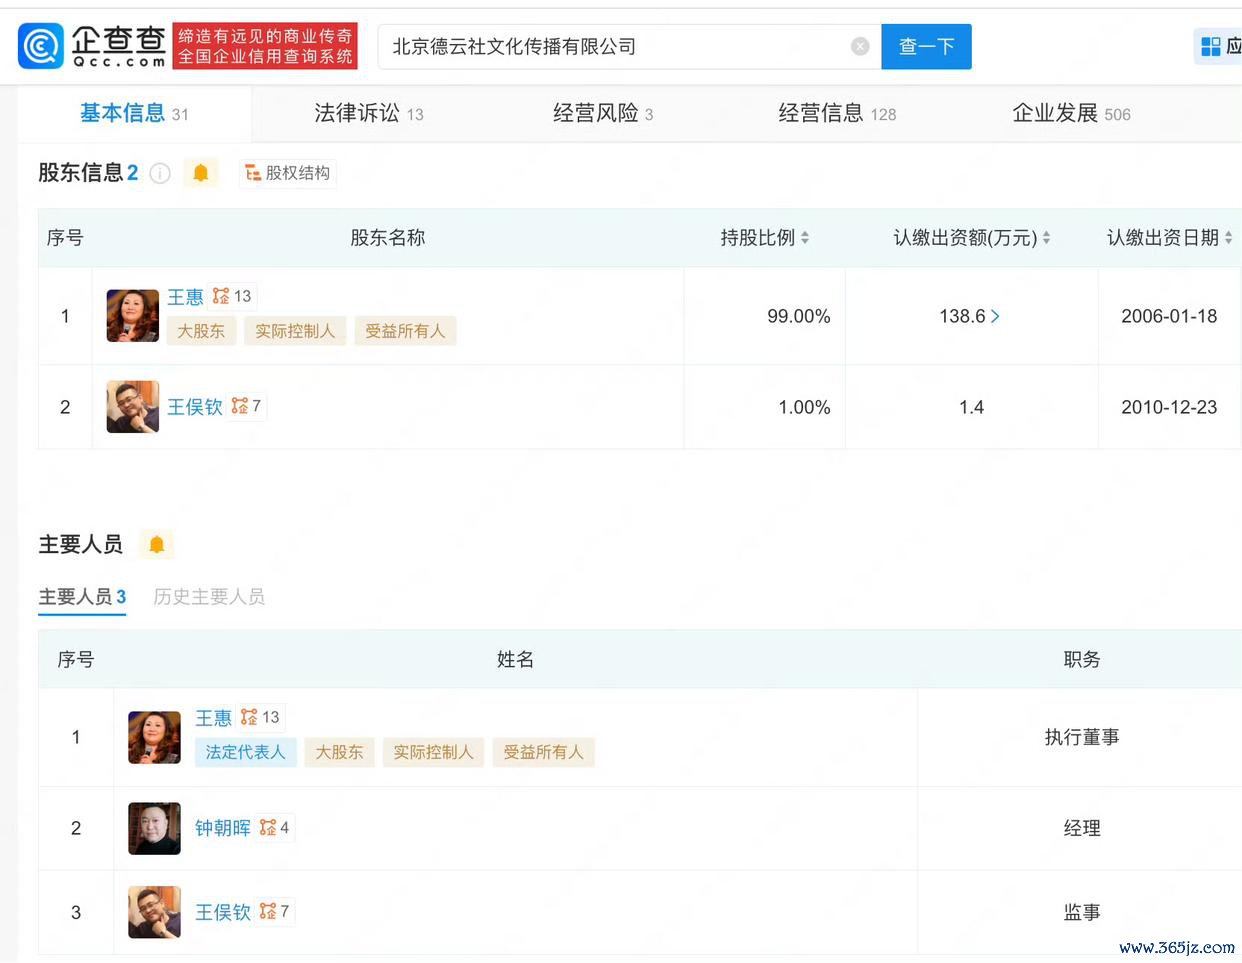Click the 1.4 contribution amount cell
1242x963 pixels.
(971, 407)
